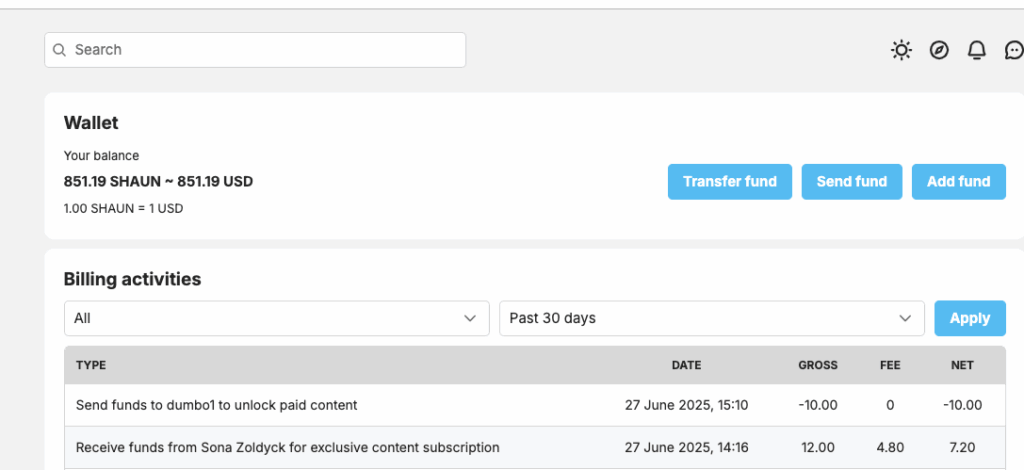Focus the Search text field
The height and width of the screenshot is (470, 1024).
(x=255, y=50)
